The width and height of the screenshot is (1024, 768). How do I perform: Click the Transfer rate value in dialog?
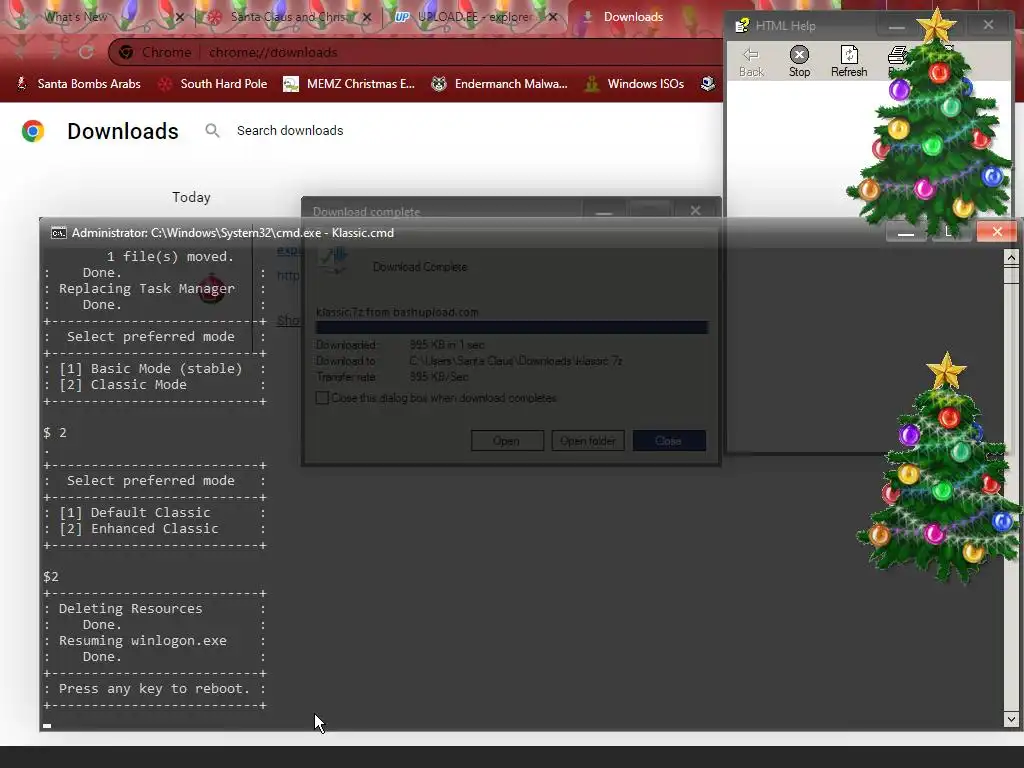click(x=439, y=377)
